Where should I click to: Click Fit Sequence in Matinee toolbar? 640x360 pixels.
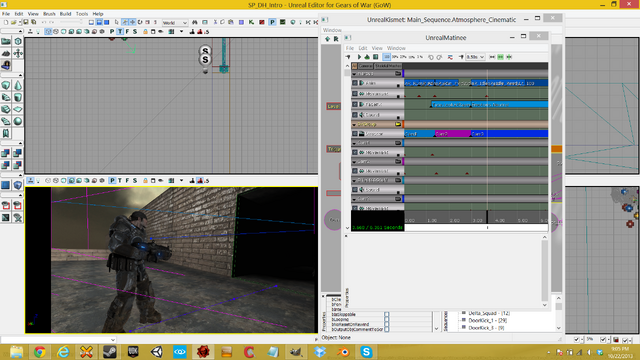pyautogui.click(x=492, y=57)
